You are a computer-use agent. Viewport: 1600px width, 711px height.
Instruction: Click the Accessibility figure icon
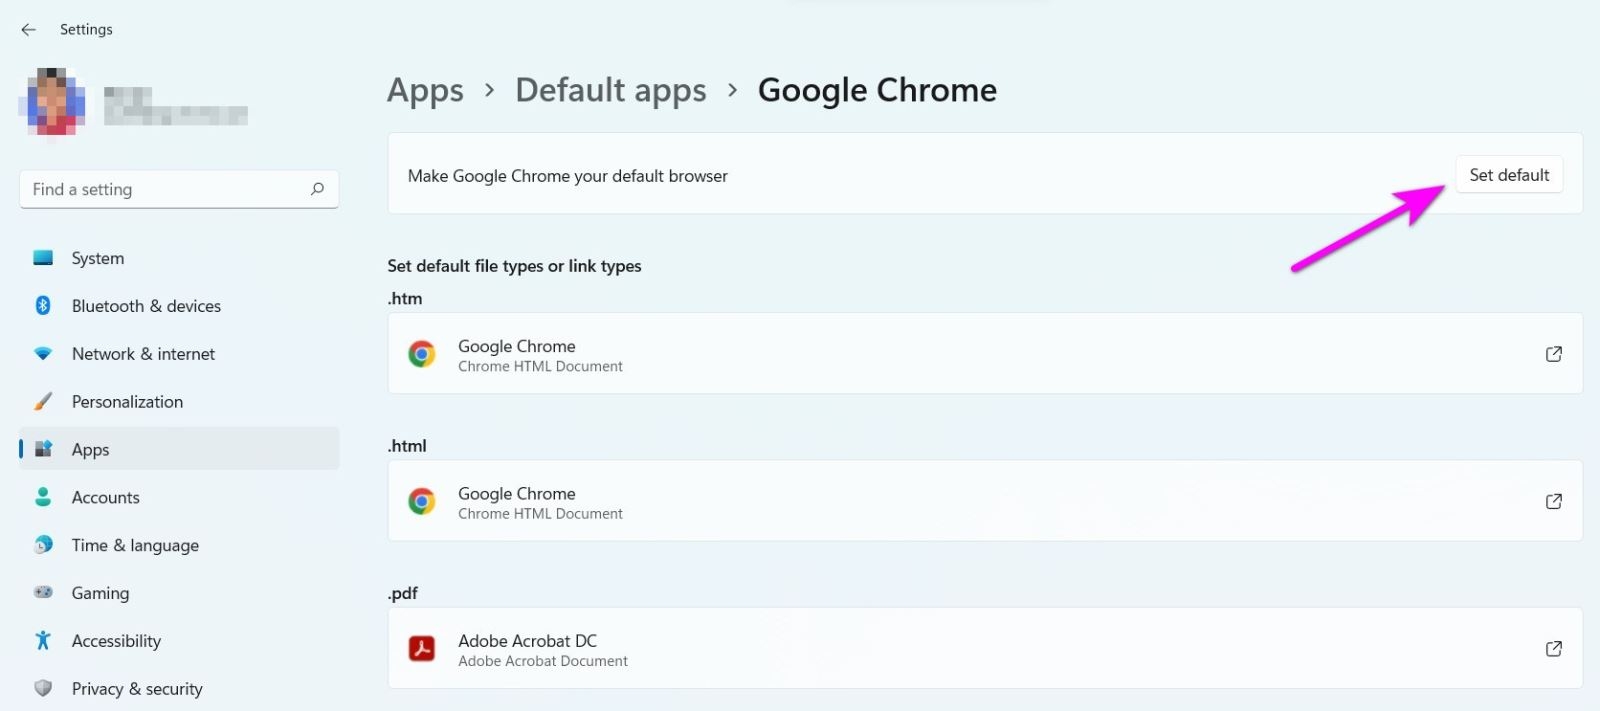(x=43, y=641)
